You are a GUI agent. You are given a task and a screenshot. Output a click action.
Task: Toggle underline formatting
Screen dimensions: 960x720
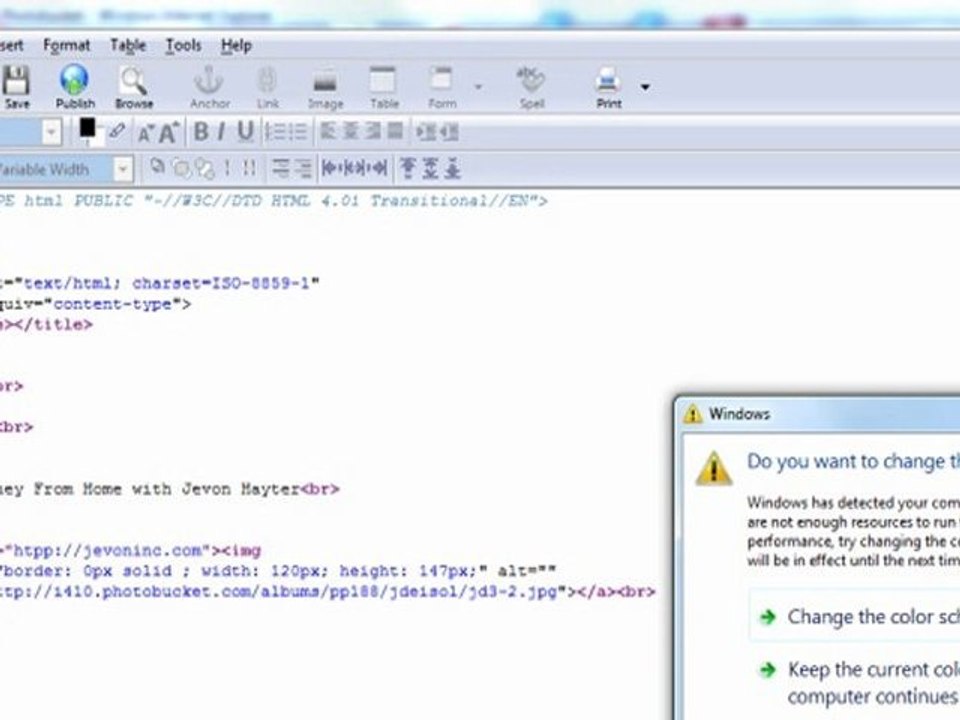click(x=246, y=132)
